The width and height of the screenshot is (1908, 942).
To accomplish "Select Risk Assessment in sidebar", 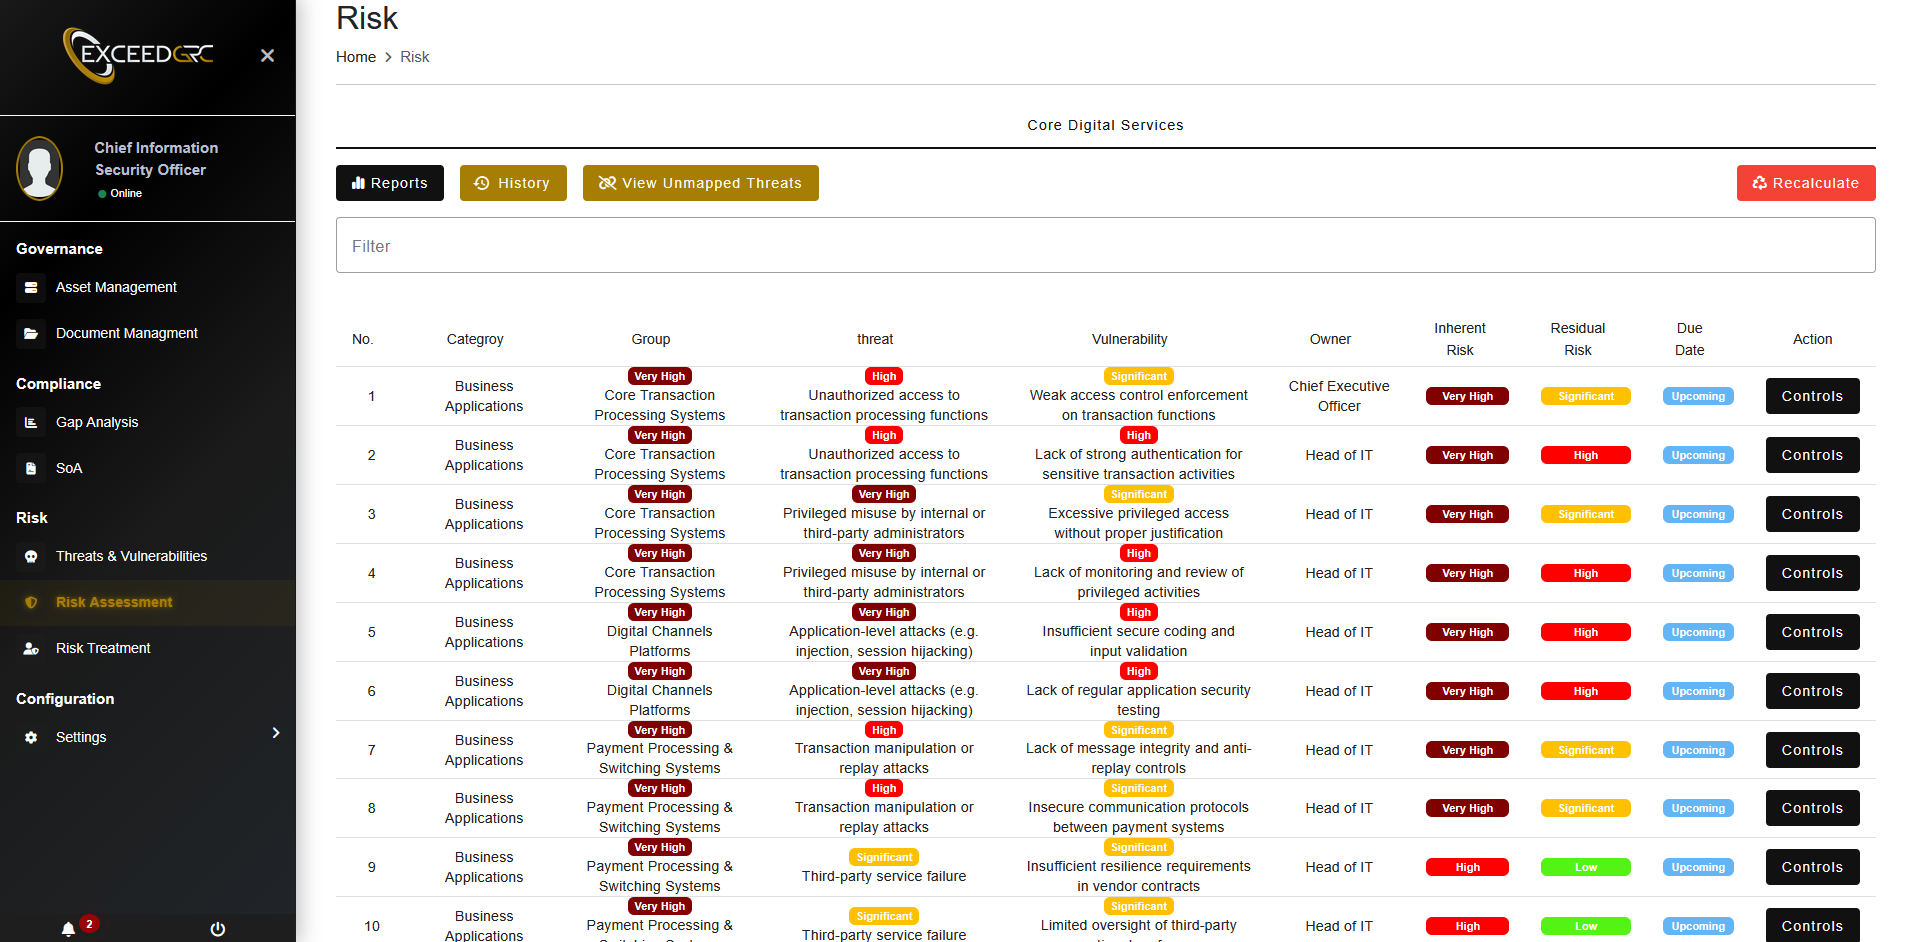I will 114,603.
